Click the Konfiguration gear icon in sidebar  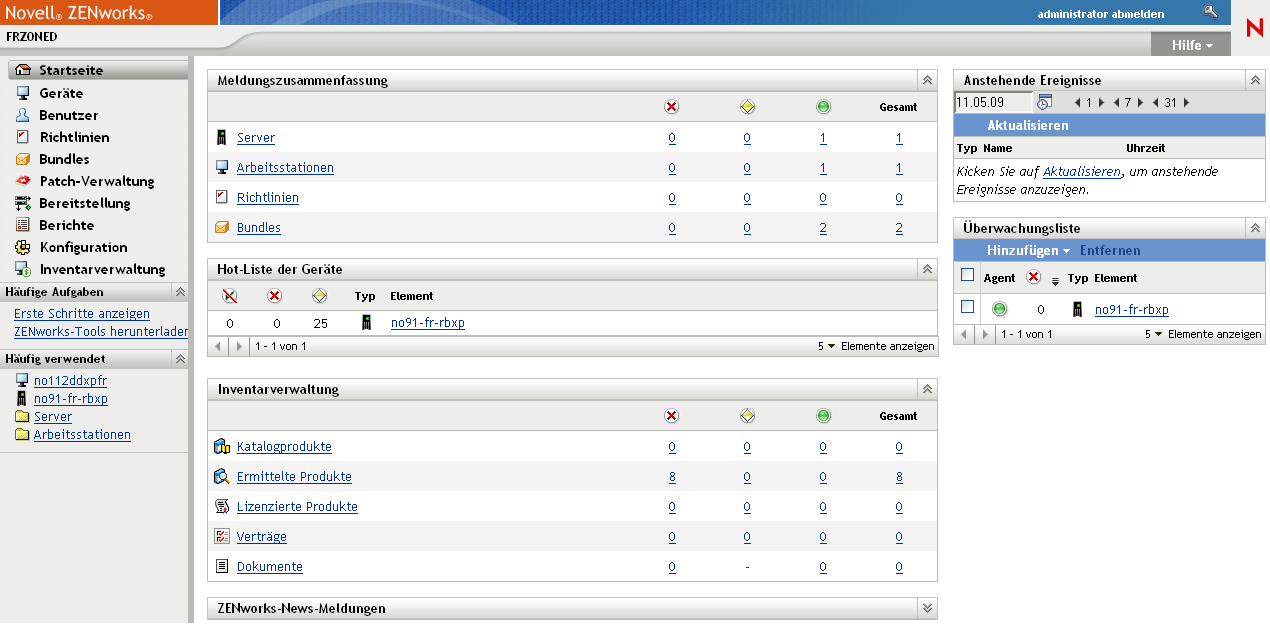coord(23,247)
